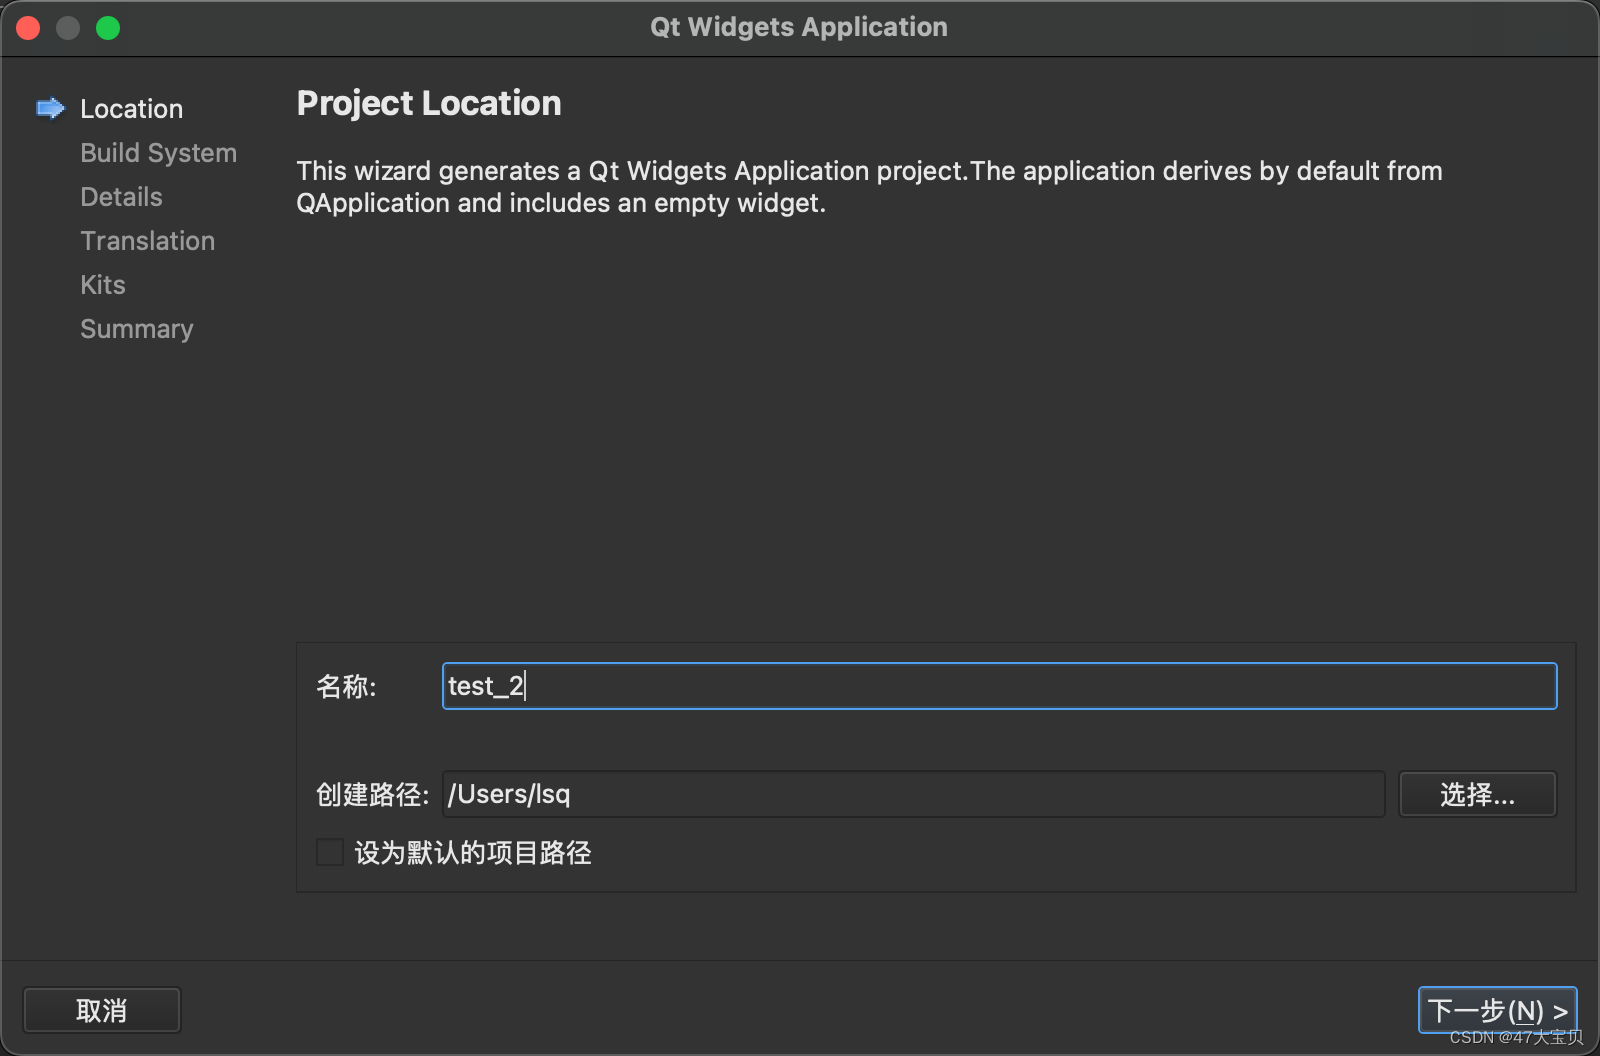Enable 设为默认的项目路径 checkbox

tap(330, 852)
